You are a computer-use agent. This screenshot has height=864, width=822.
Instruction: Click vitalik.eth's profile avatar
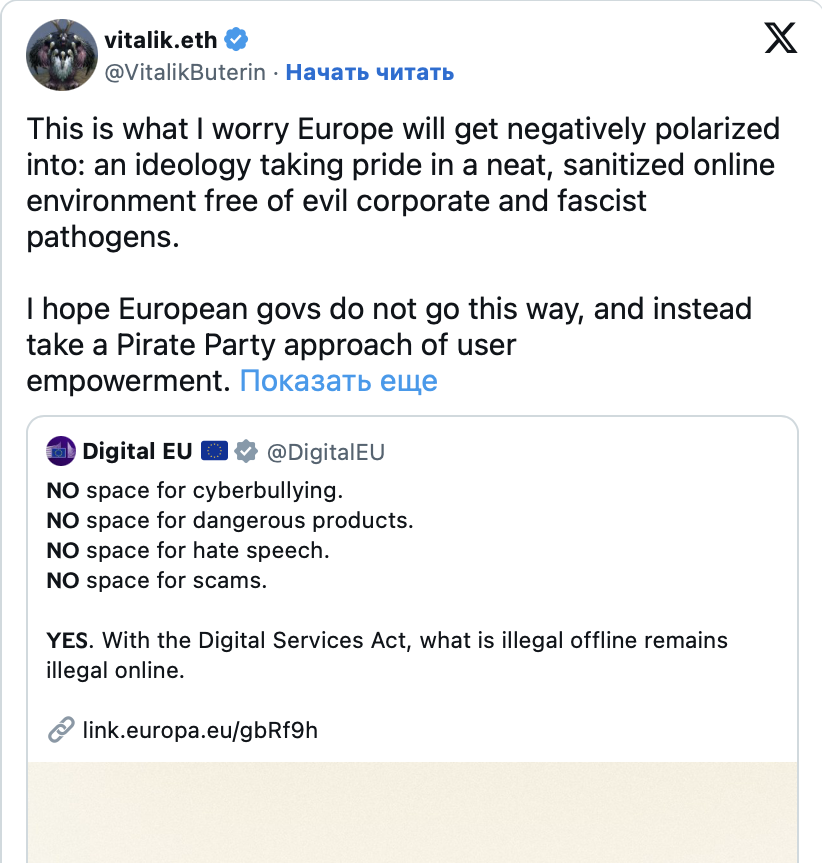click(x=60, y=55)
